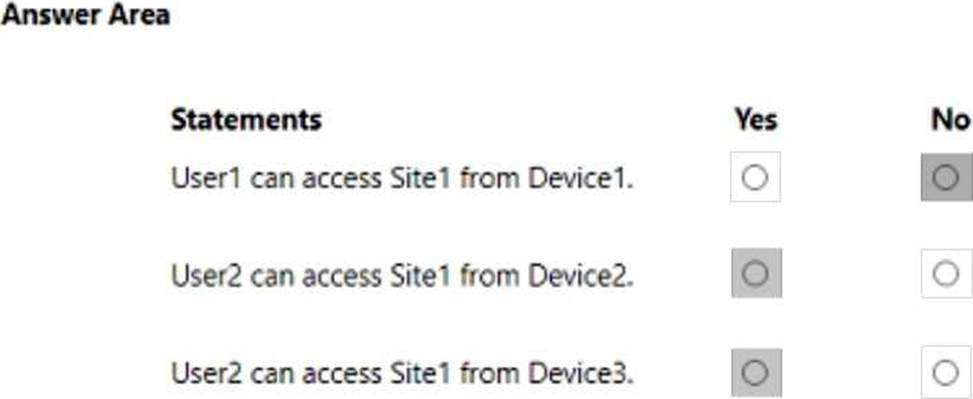Click the word User2 in the second statement

(x=207, y=275)
